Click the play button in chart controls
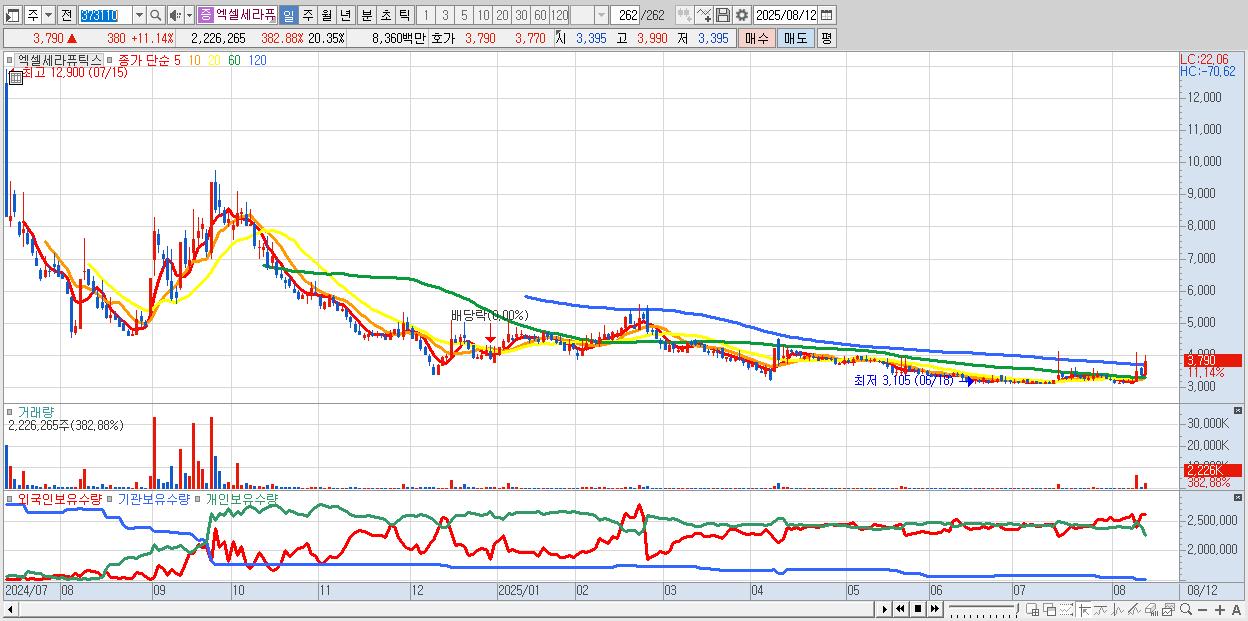The height and width of the screenshot is (621, 1248). coord(885,609)
